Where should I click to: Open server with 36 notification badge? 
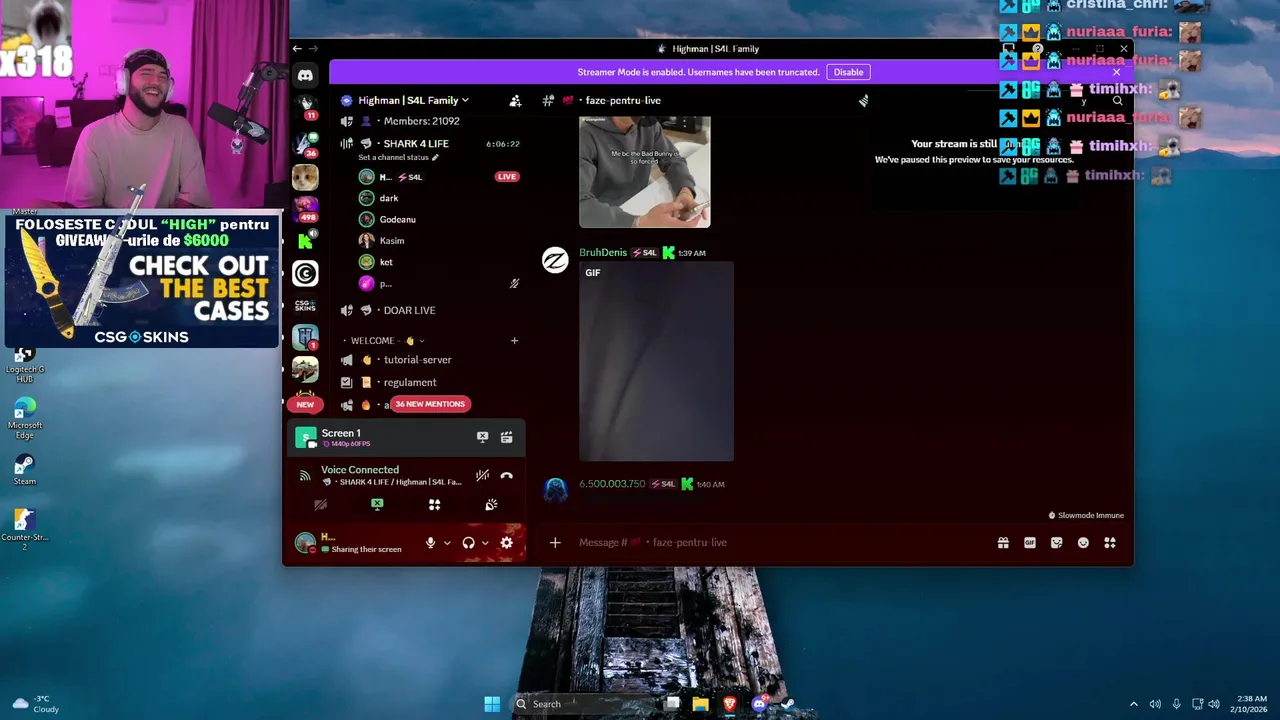point(305,144)
